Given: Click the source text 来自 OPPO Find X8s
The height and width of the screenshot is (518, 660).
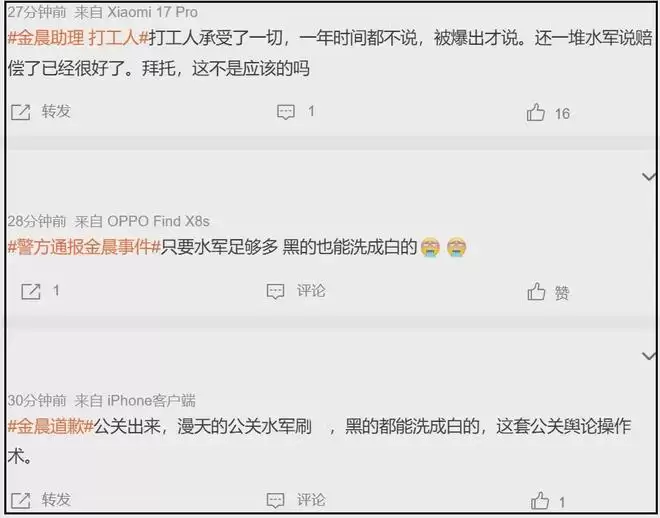Looking at the screenshot, I should tap(142, 221).
